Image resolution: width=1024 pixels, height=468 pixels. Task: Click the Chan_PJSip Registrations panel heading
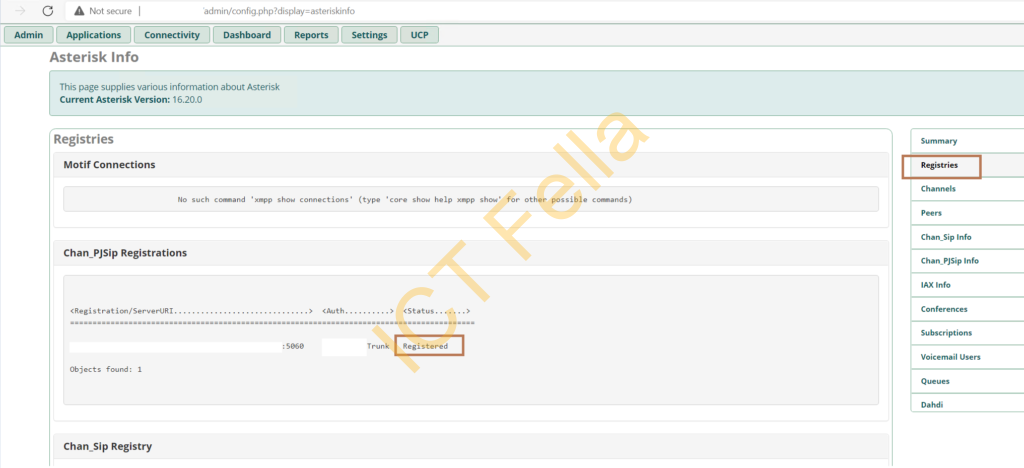[125, 253]
